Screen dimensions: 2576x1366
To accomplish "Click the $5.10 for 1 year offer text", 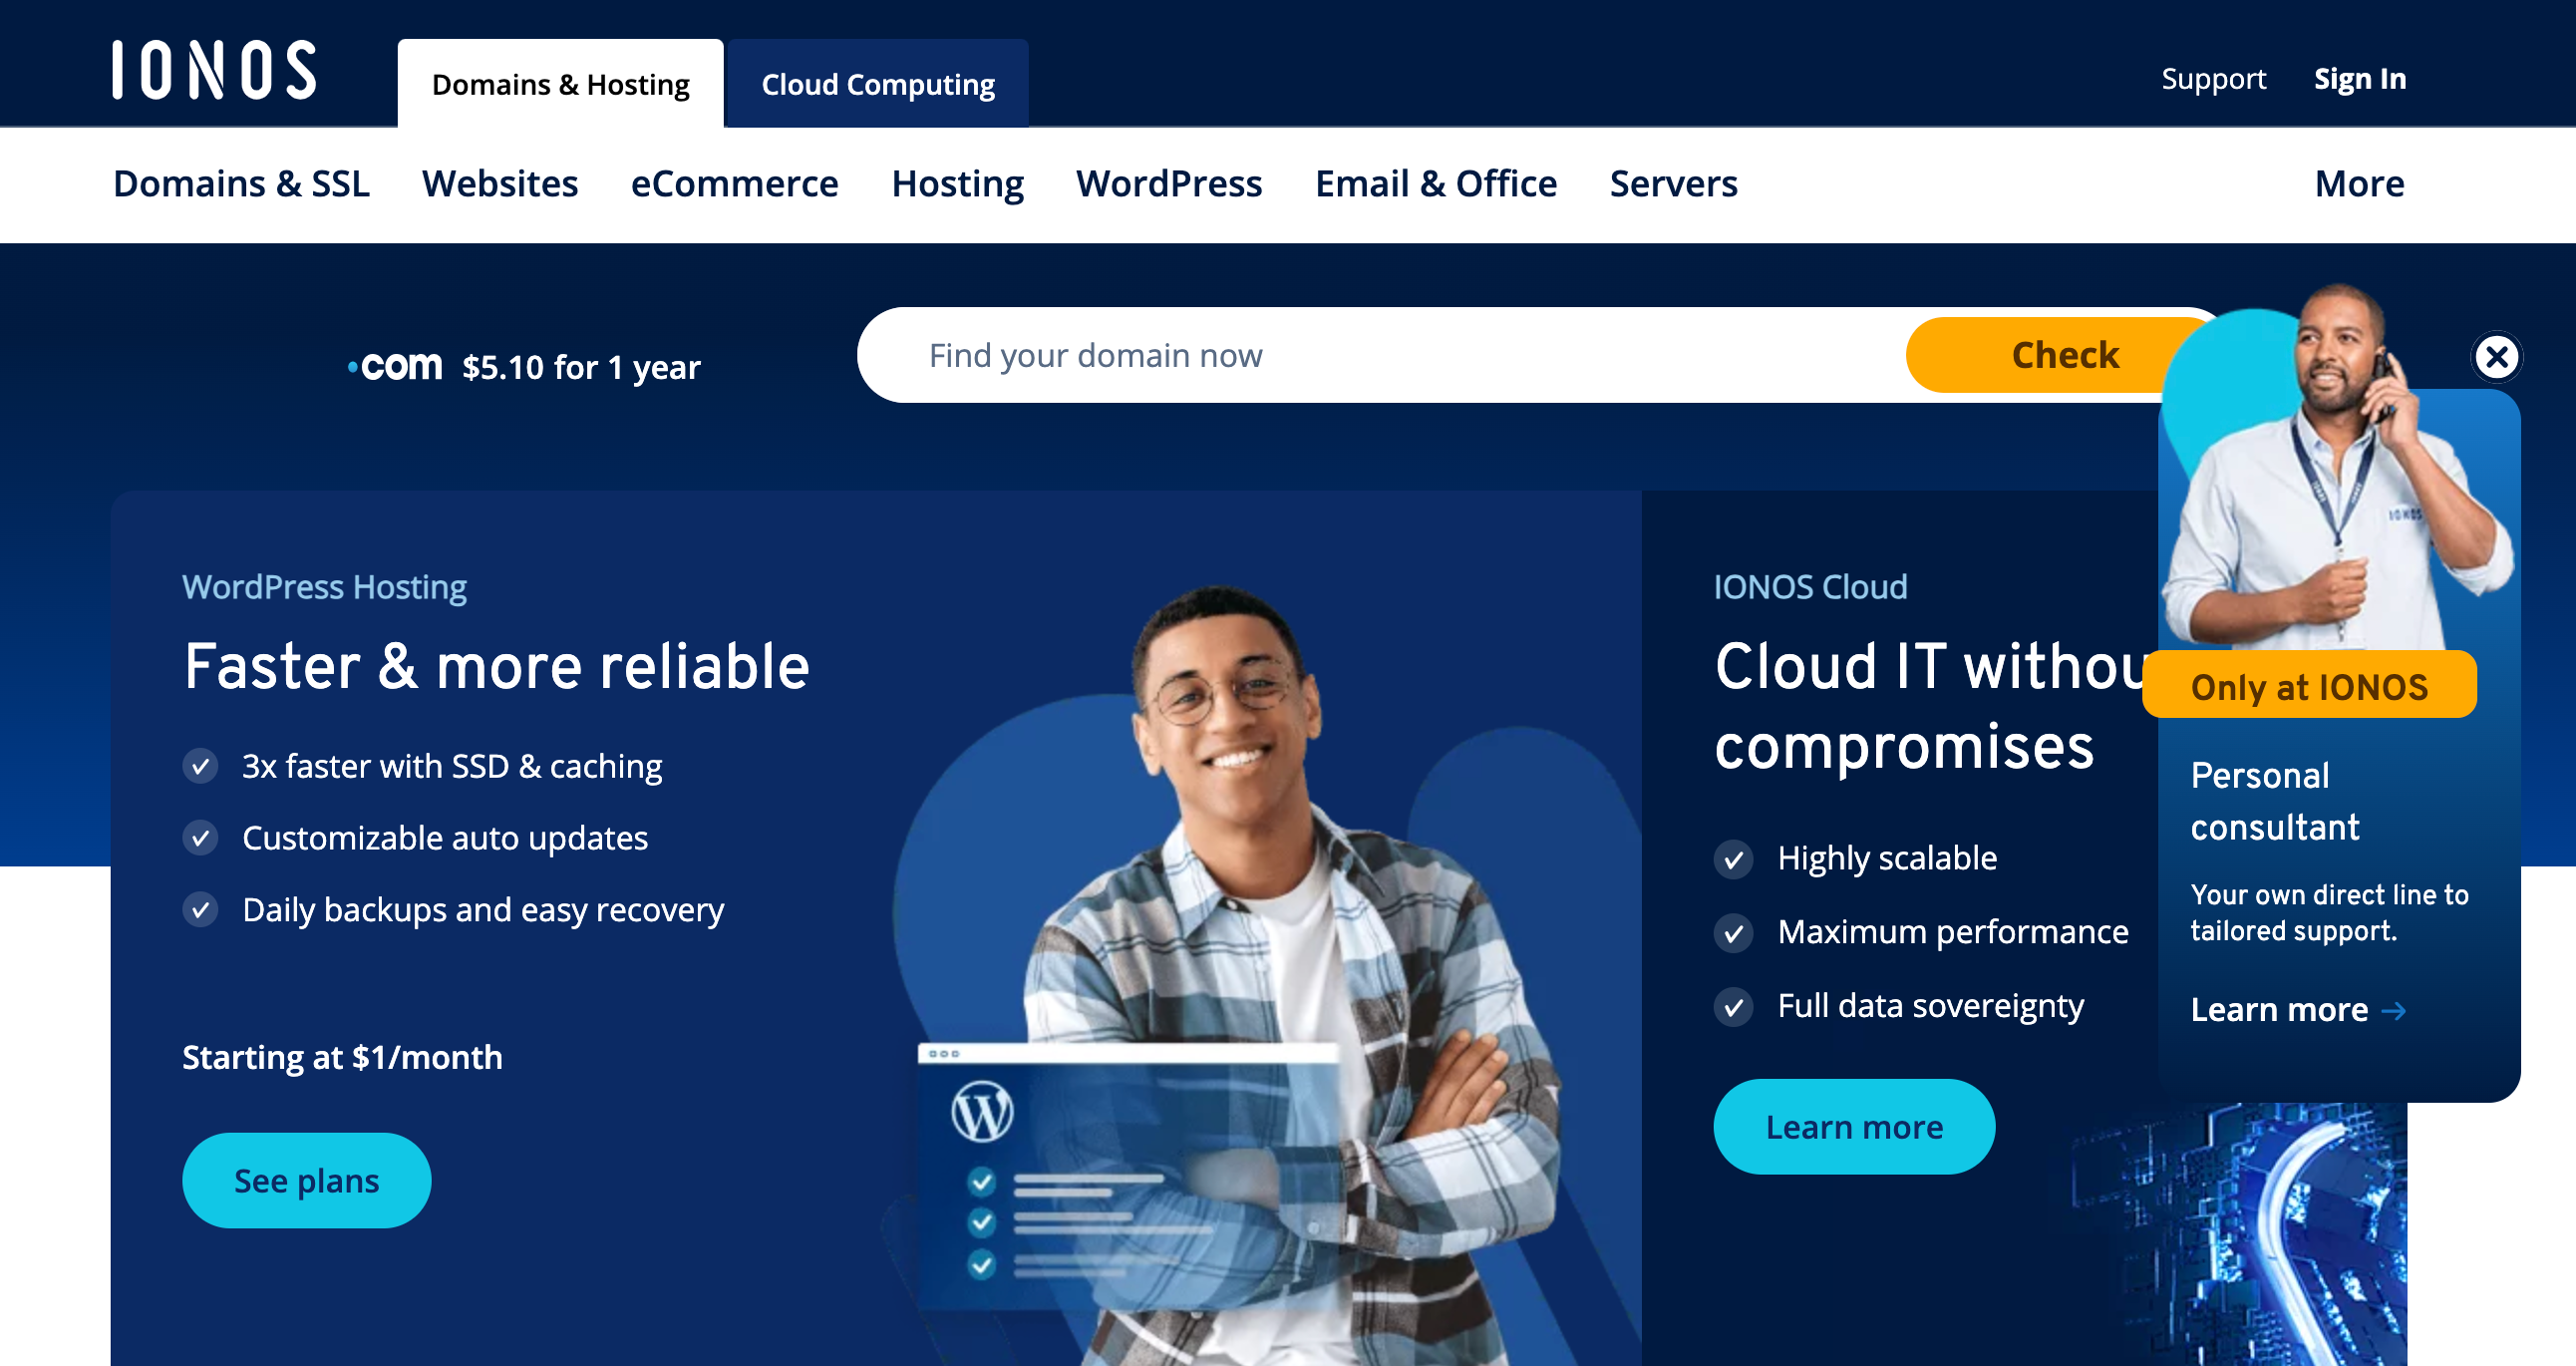I will pyautogui.click(x=581, y=368).
